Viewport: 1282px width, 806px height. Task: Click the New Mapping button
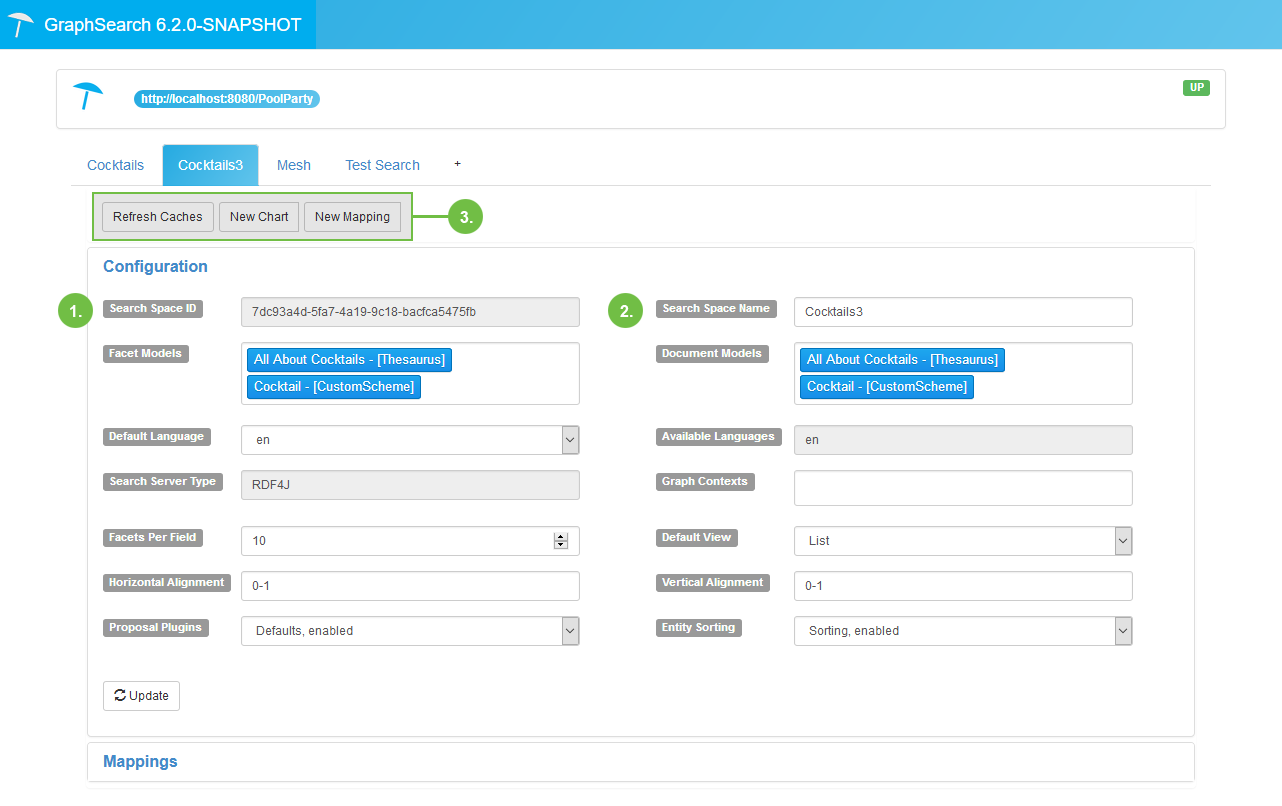pyautogui.click(x=352, y=217)
